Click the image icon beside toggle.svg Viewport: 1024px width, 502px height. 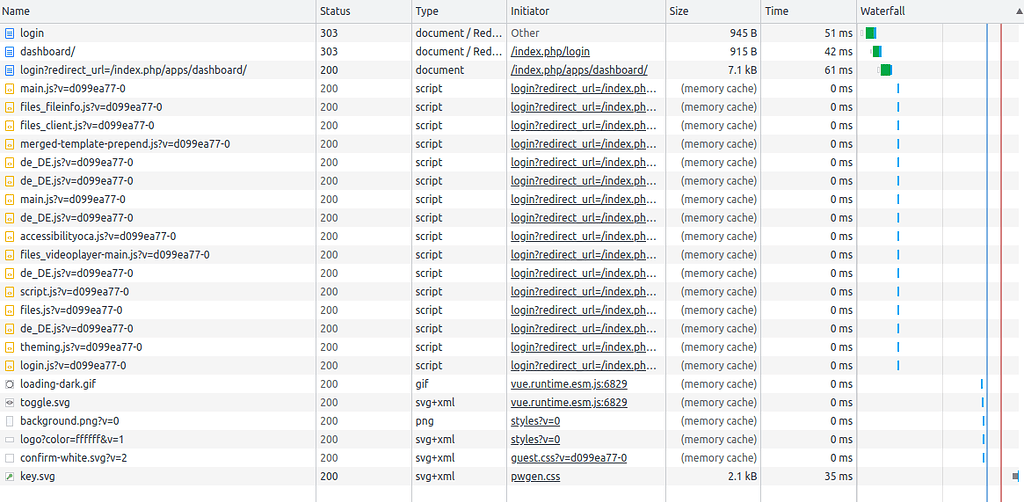10,402
